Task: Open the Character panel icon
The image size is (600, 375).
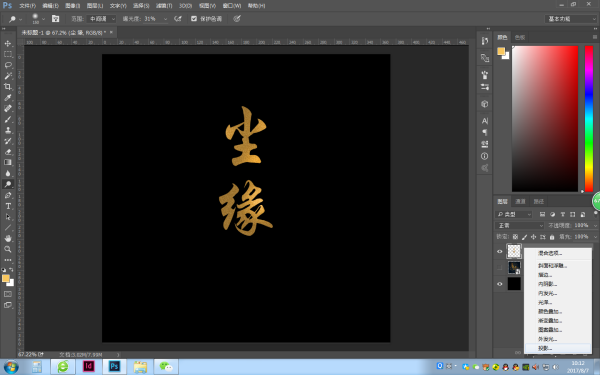Action: [x=484, y=121]
